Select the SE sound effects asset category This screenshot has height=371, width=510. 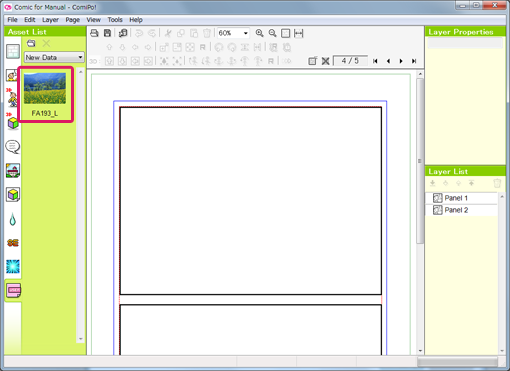click(x=13, y=243)
